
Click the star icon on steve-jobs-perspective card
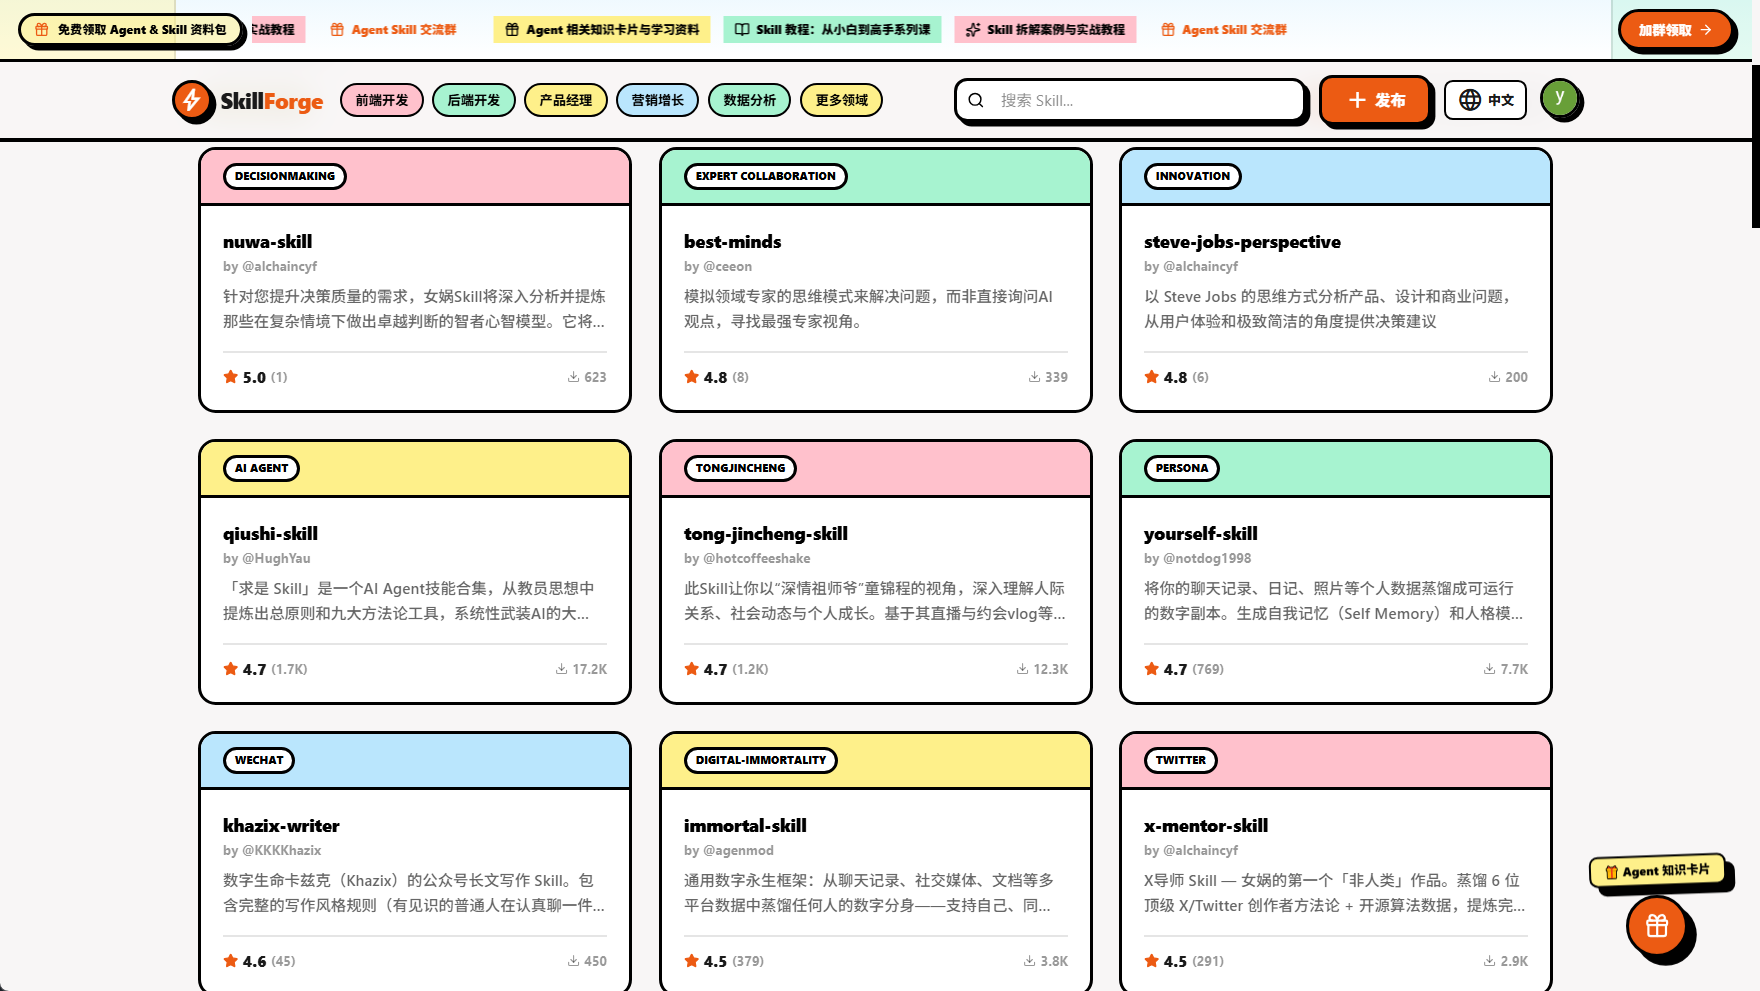pyautogui.click(x=1152, y=377)
